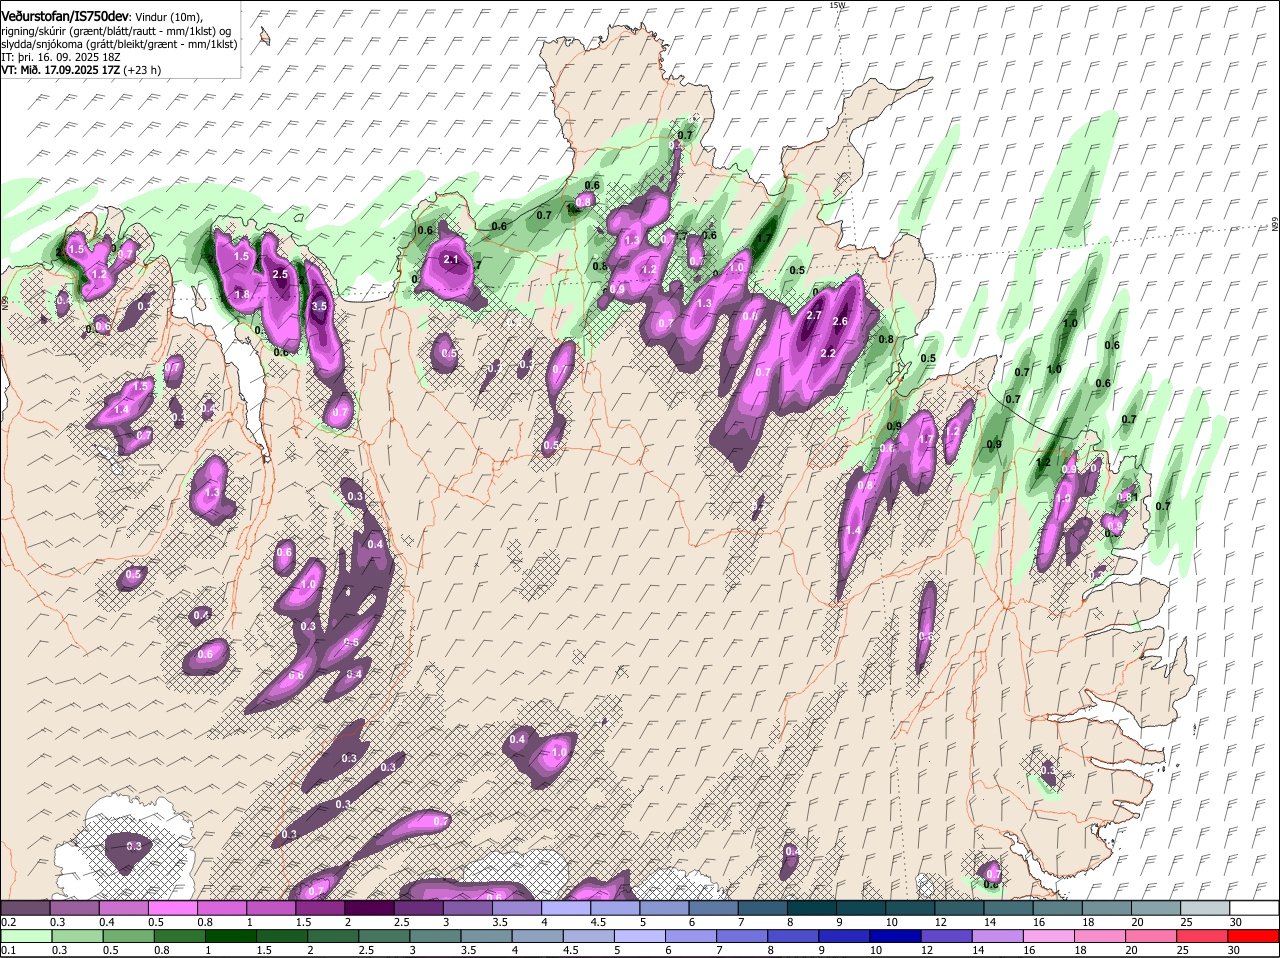Click the 'IT: þri. 16. 09. 2025 18Z' line
The height and width of the screenshot is (958, 1280).
(x=61, y=57)
